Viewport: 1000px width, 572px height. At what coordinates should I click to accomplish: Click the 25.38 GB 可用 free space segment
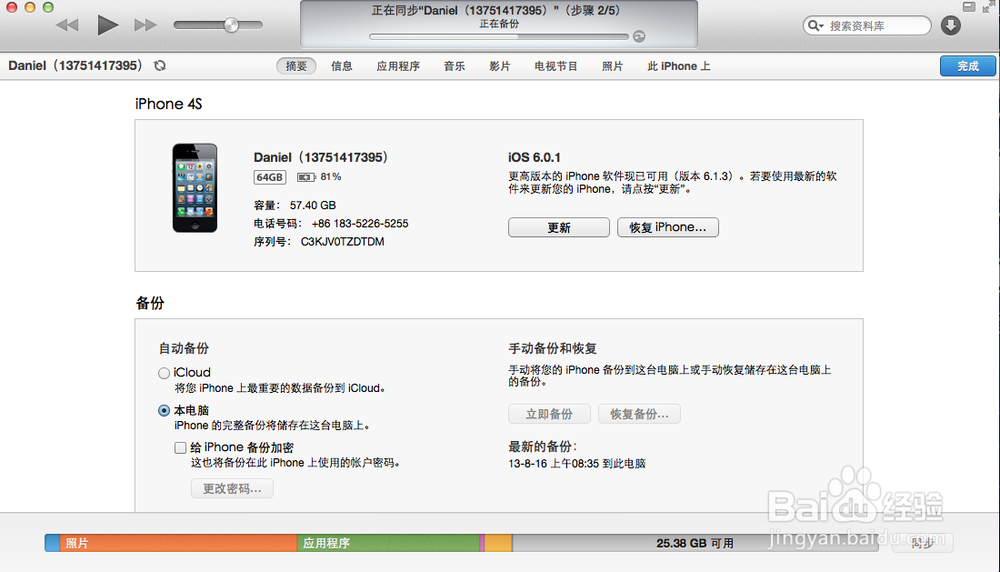[695, 543]
